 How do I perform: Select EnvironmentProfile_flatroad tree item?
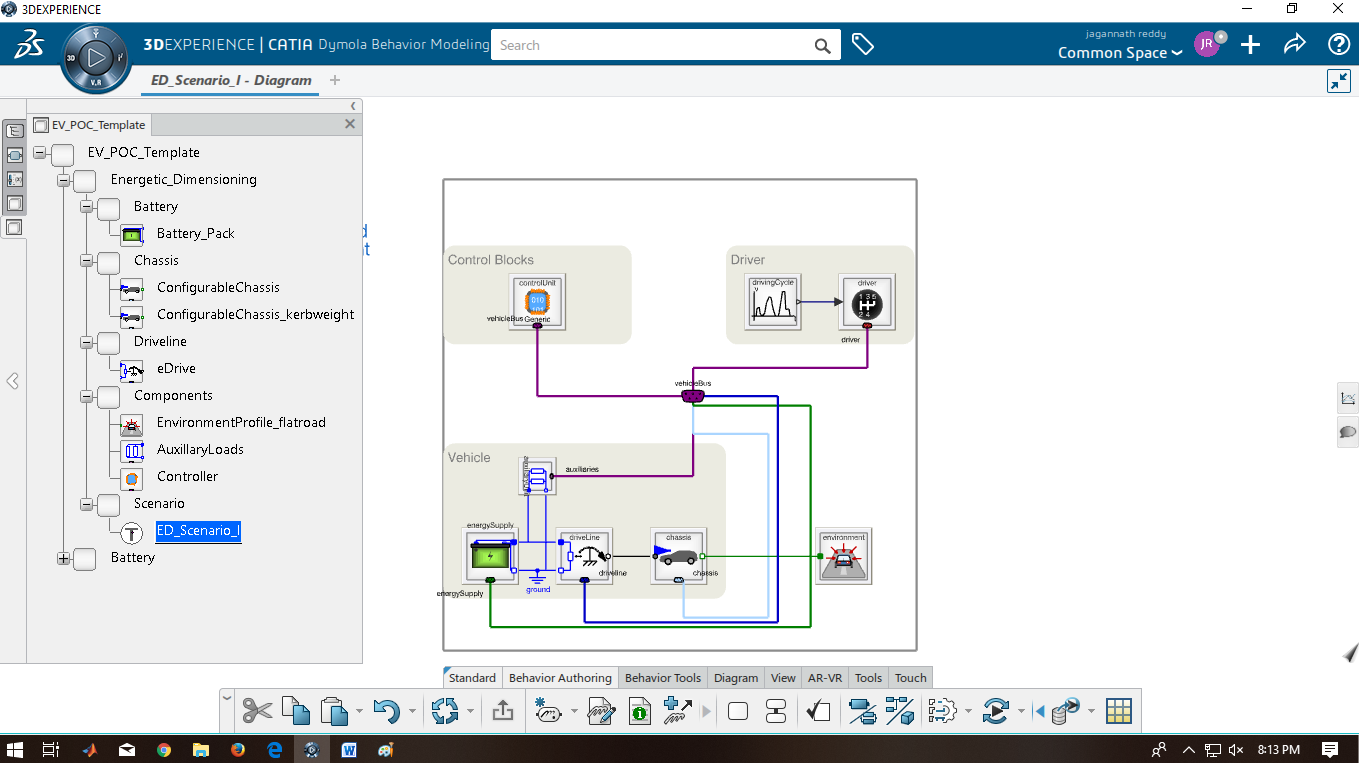(241, 423)
